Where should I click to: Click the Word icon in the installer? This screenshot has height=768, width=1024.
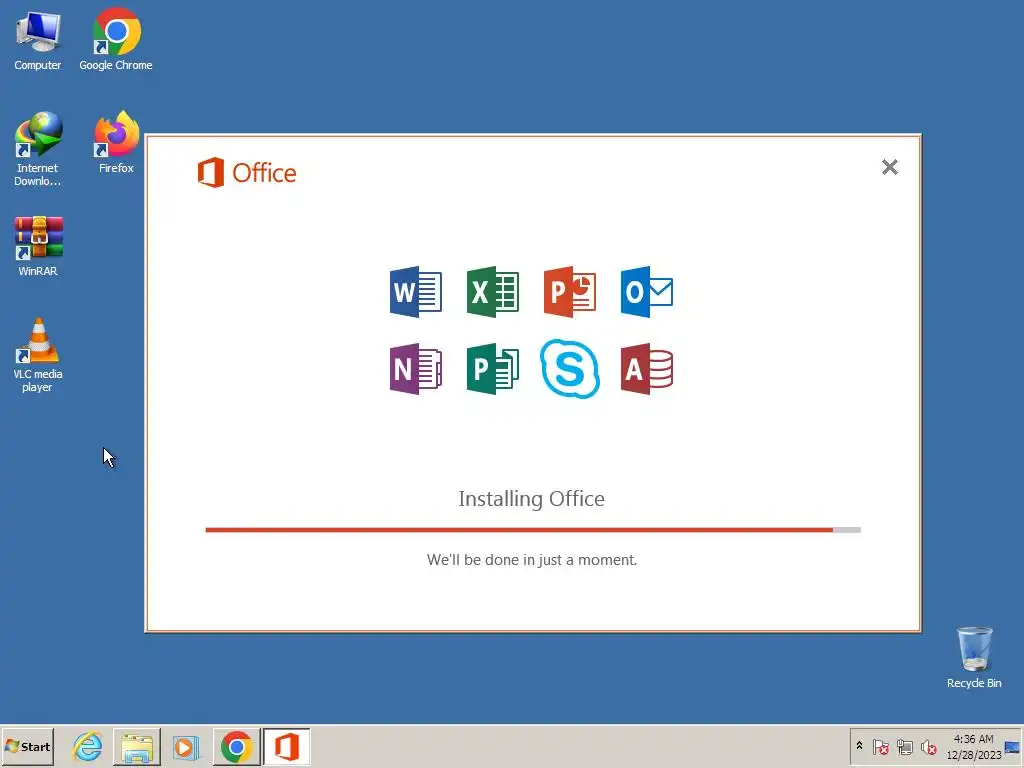point(415,292)
